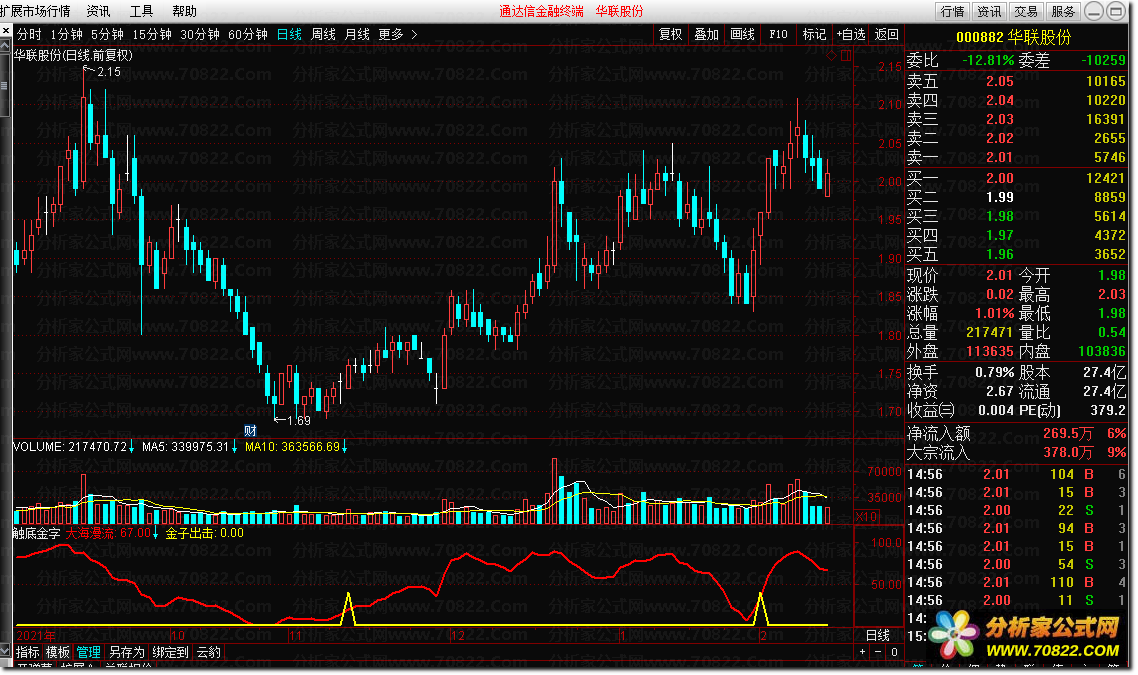Click the 卖五 price 2.05
1138x675 pixels.
click(x=999, y=81)
